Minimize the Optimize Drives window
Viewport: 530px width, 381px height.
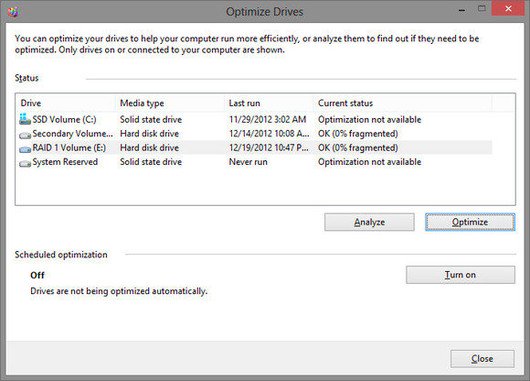click(x=462, y=10)
